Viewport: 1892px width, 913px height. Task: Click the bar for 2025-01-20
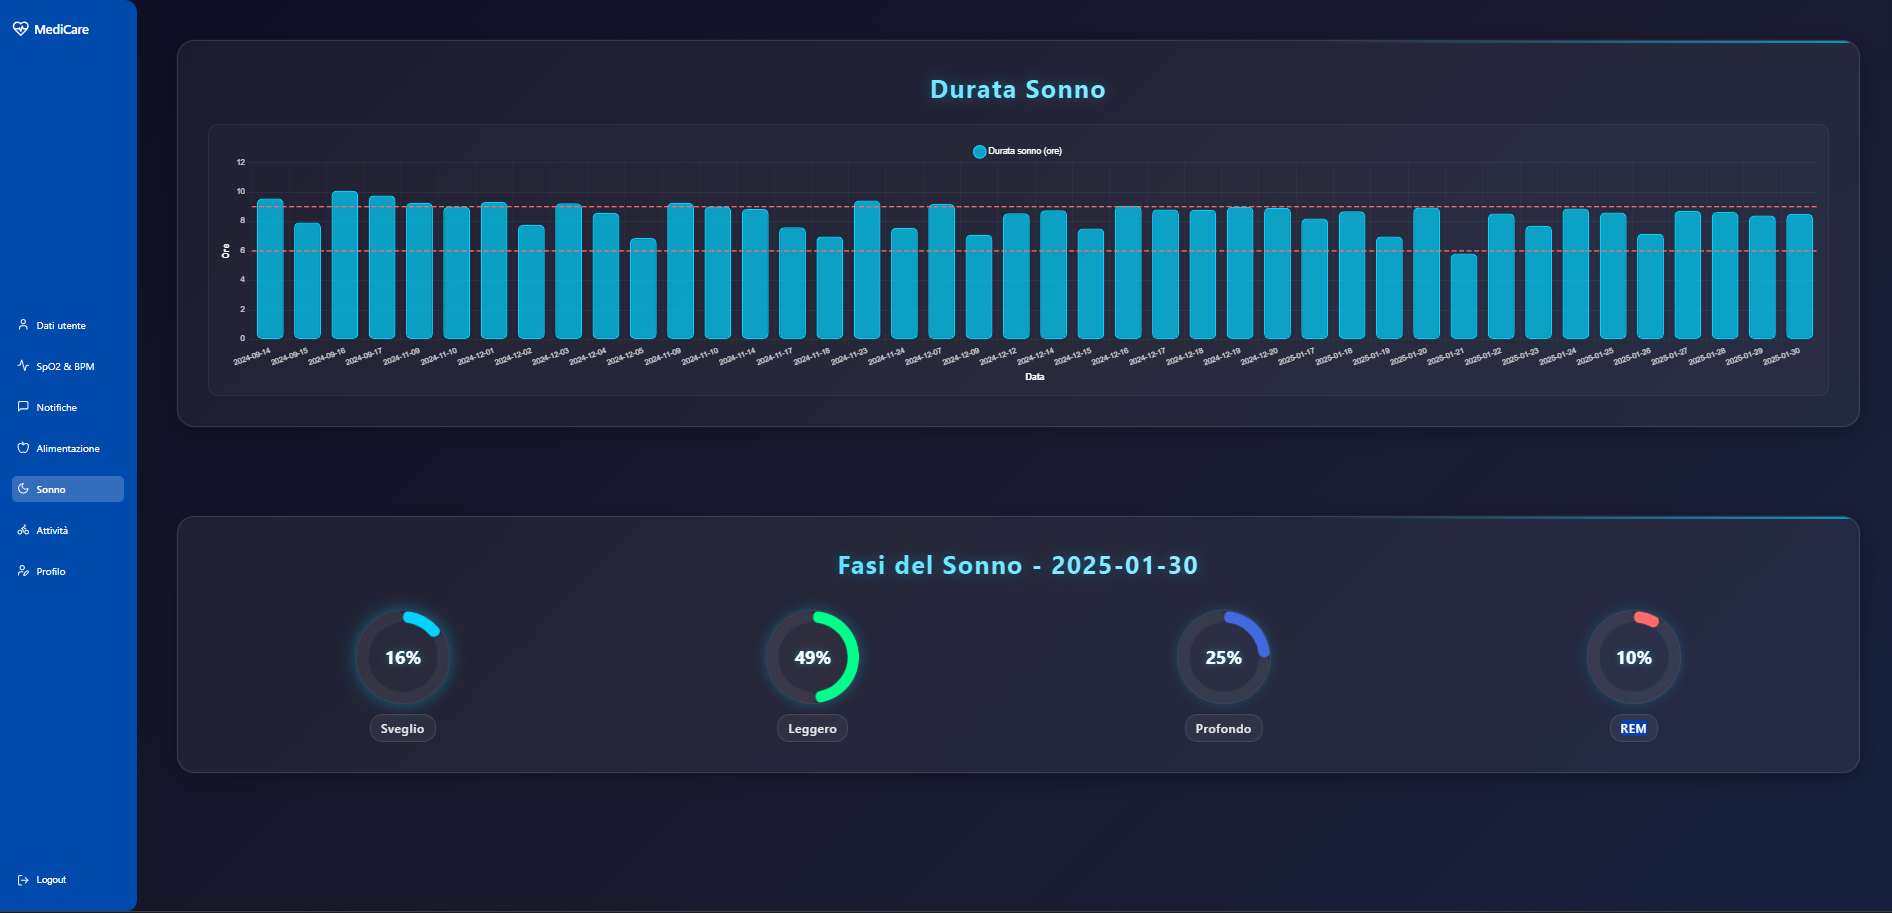(1427, 273)
